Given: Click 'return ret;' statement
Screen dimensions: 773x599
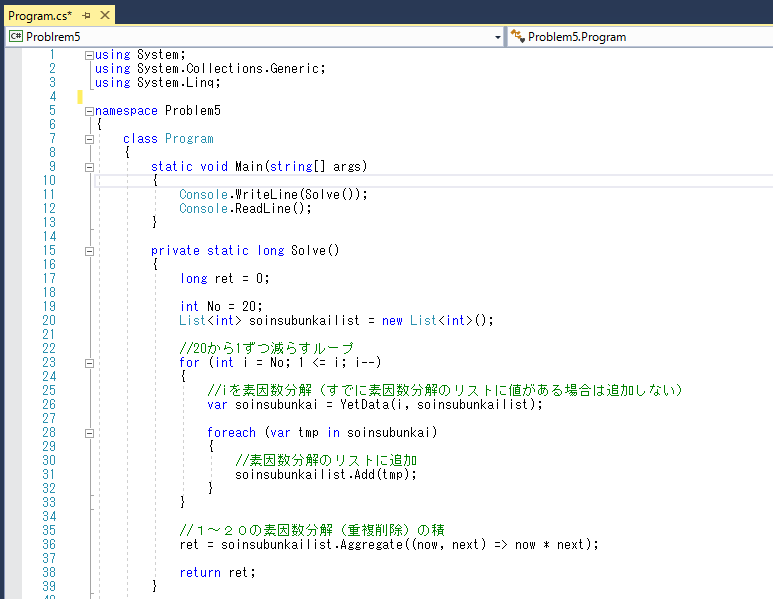Looking at the screenshot, I should (217, 572).
